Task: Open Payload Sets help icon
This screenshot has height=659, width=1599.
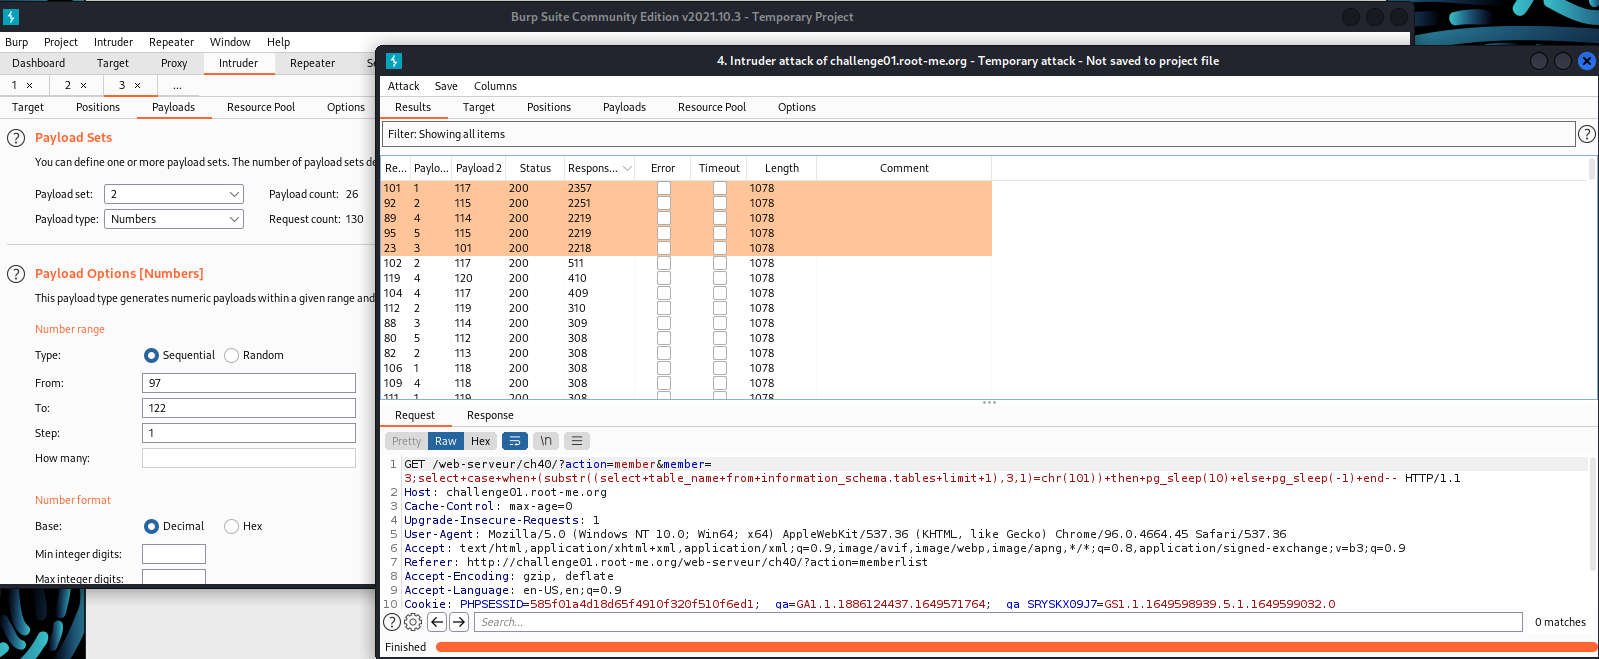Action: click(16, 138)
